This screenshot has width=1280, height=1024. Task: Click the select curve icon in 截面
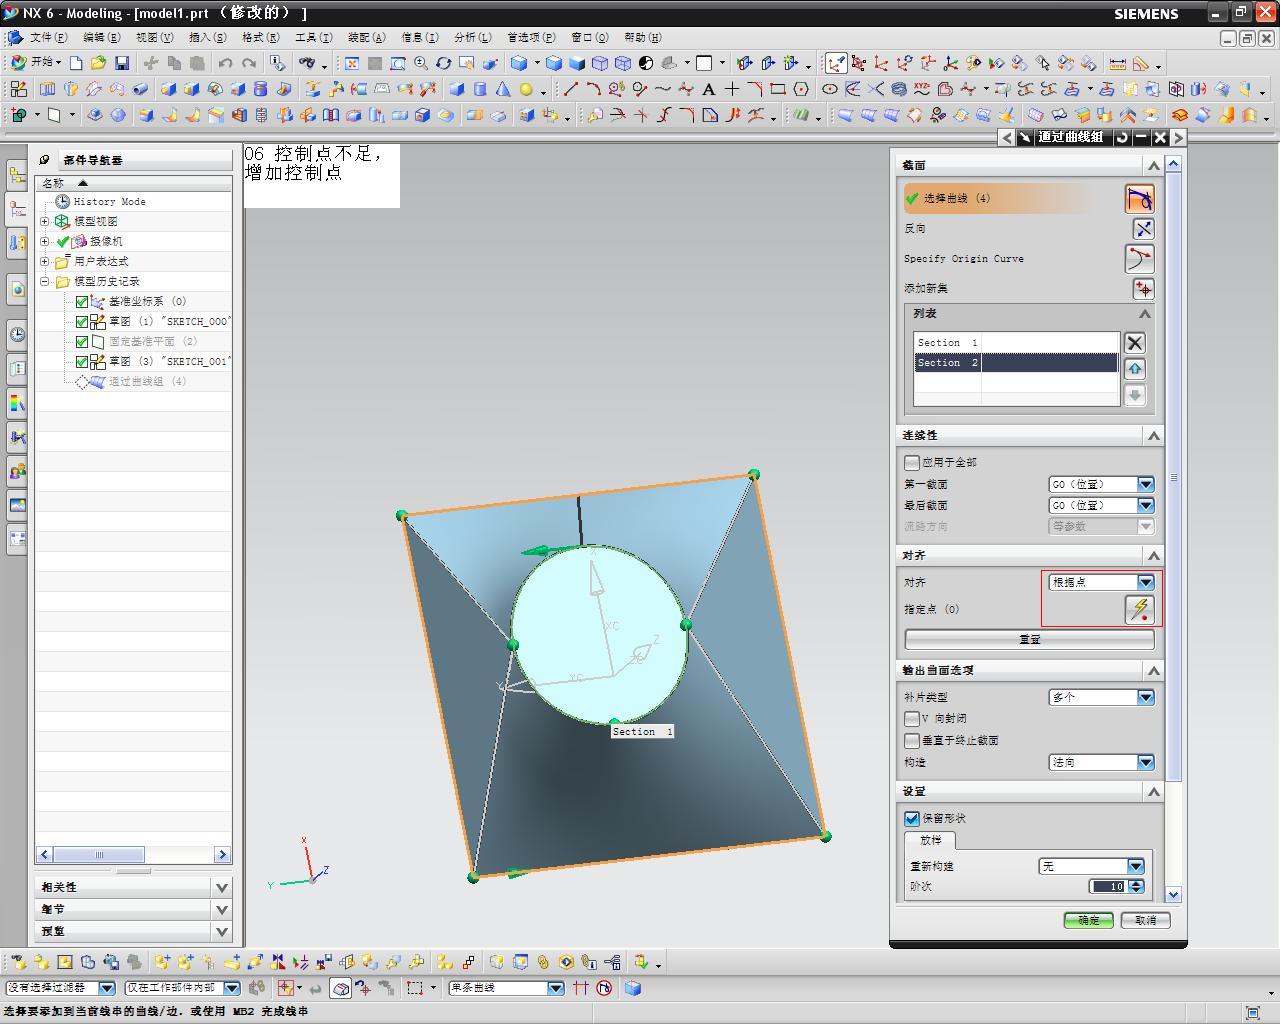coord(1140,198)
